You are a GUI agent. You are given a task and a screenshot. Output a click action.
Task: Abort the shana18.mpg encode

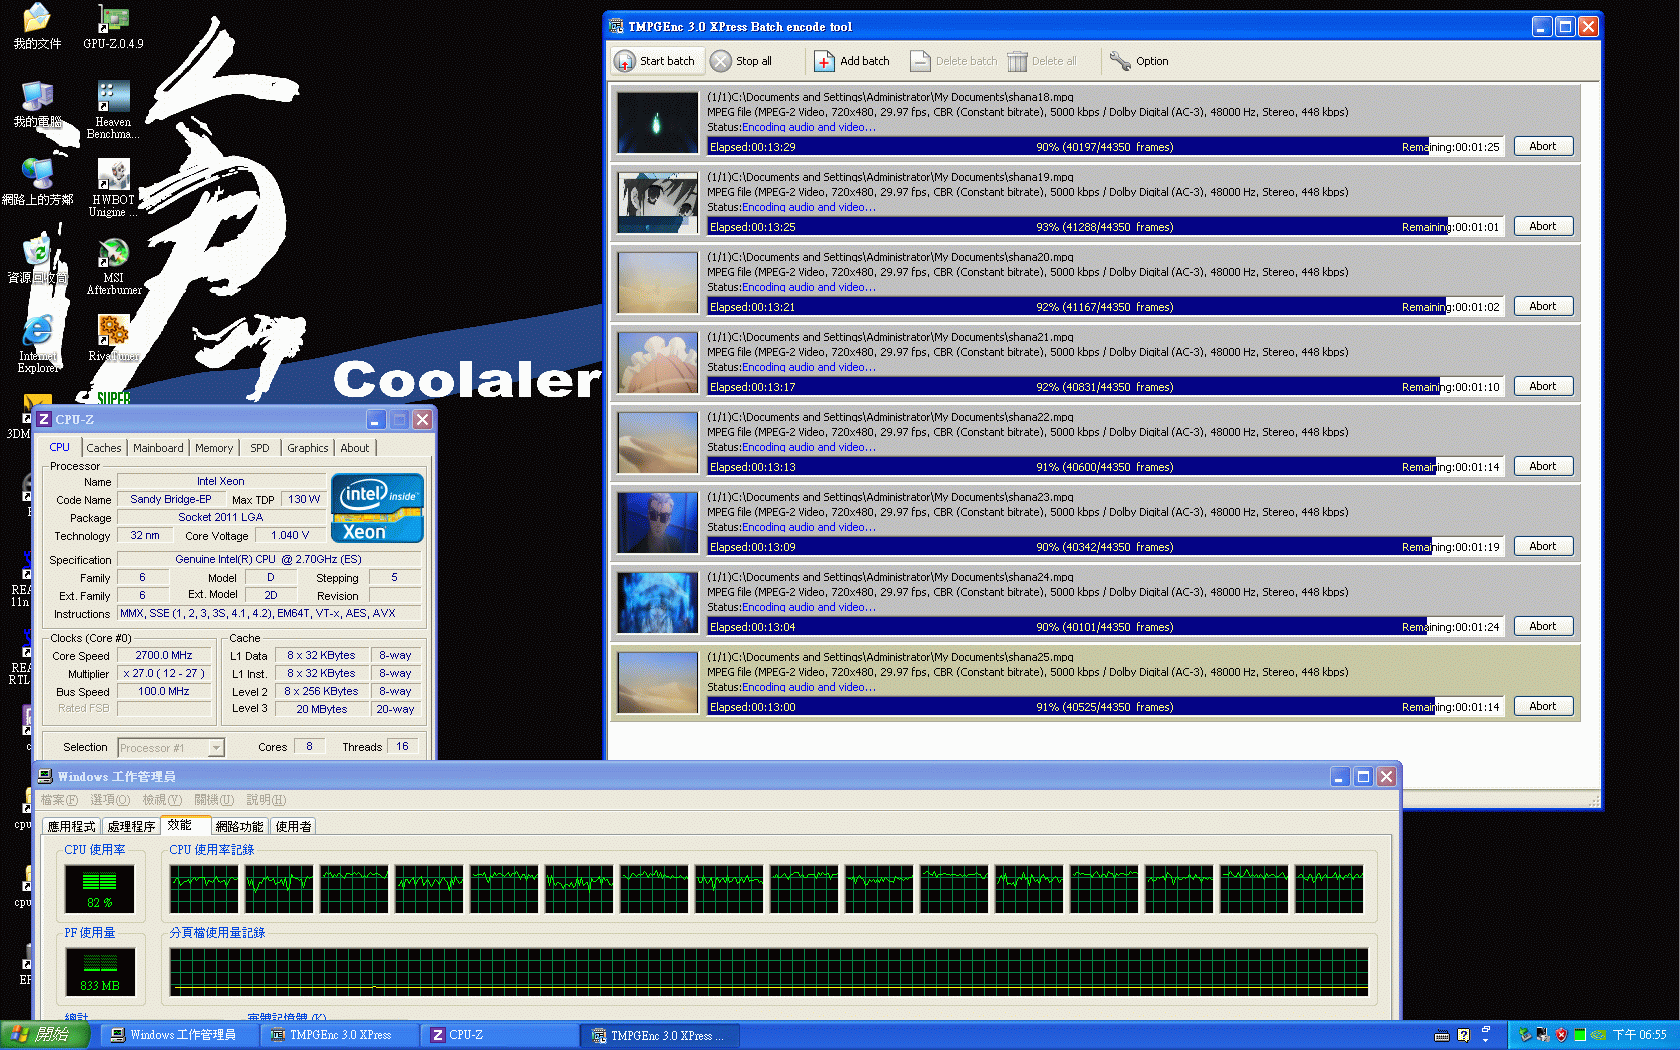pyautogui.click(x=1543, y=146)
